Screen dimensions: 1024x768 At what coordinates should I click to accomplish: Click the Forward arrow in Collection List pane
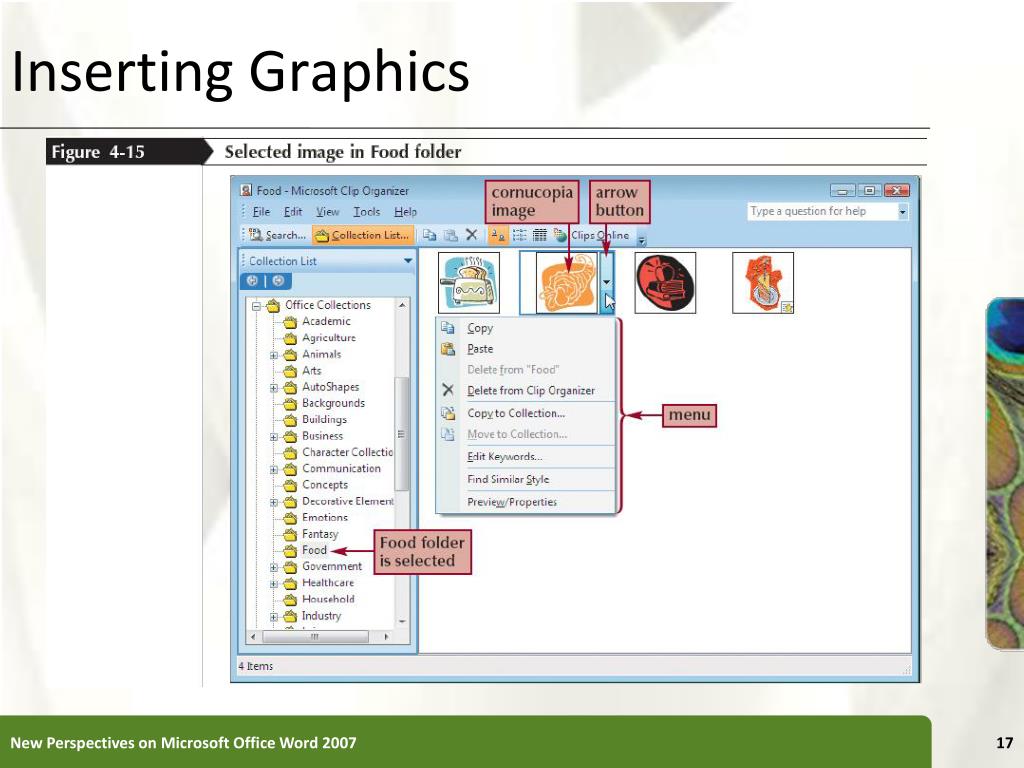pyautogui.click(x=278, y=280)
